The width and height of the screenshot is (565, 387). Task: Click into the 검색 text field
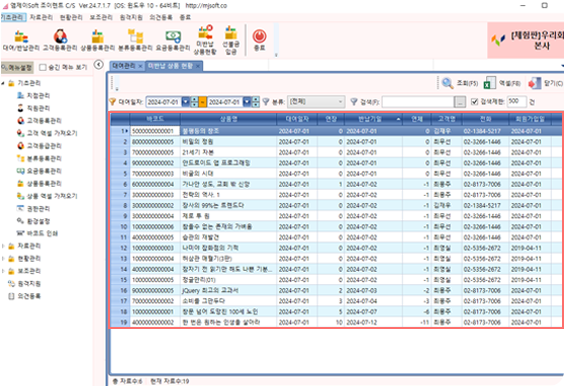click(x=418, y=102)
